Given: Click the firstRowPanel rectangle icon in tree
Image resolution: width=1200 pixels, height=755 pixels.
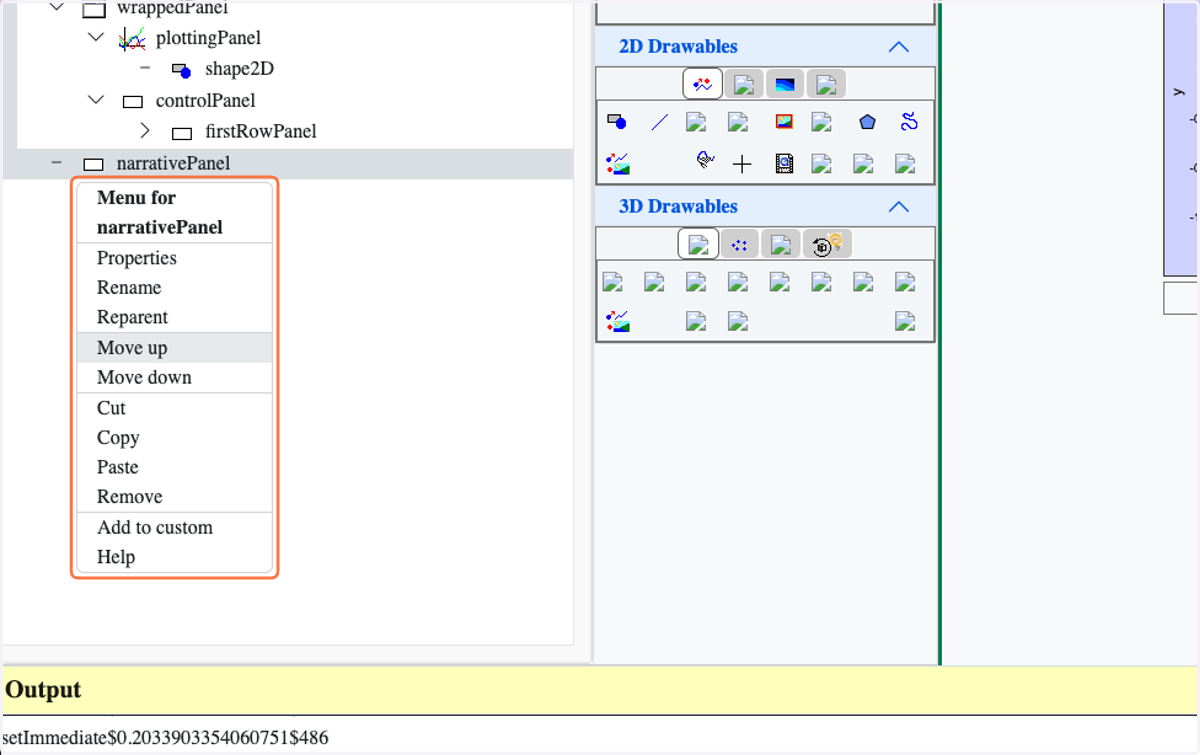Looking at the screenshot, I should (x=181, y=132).
